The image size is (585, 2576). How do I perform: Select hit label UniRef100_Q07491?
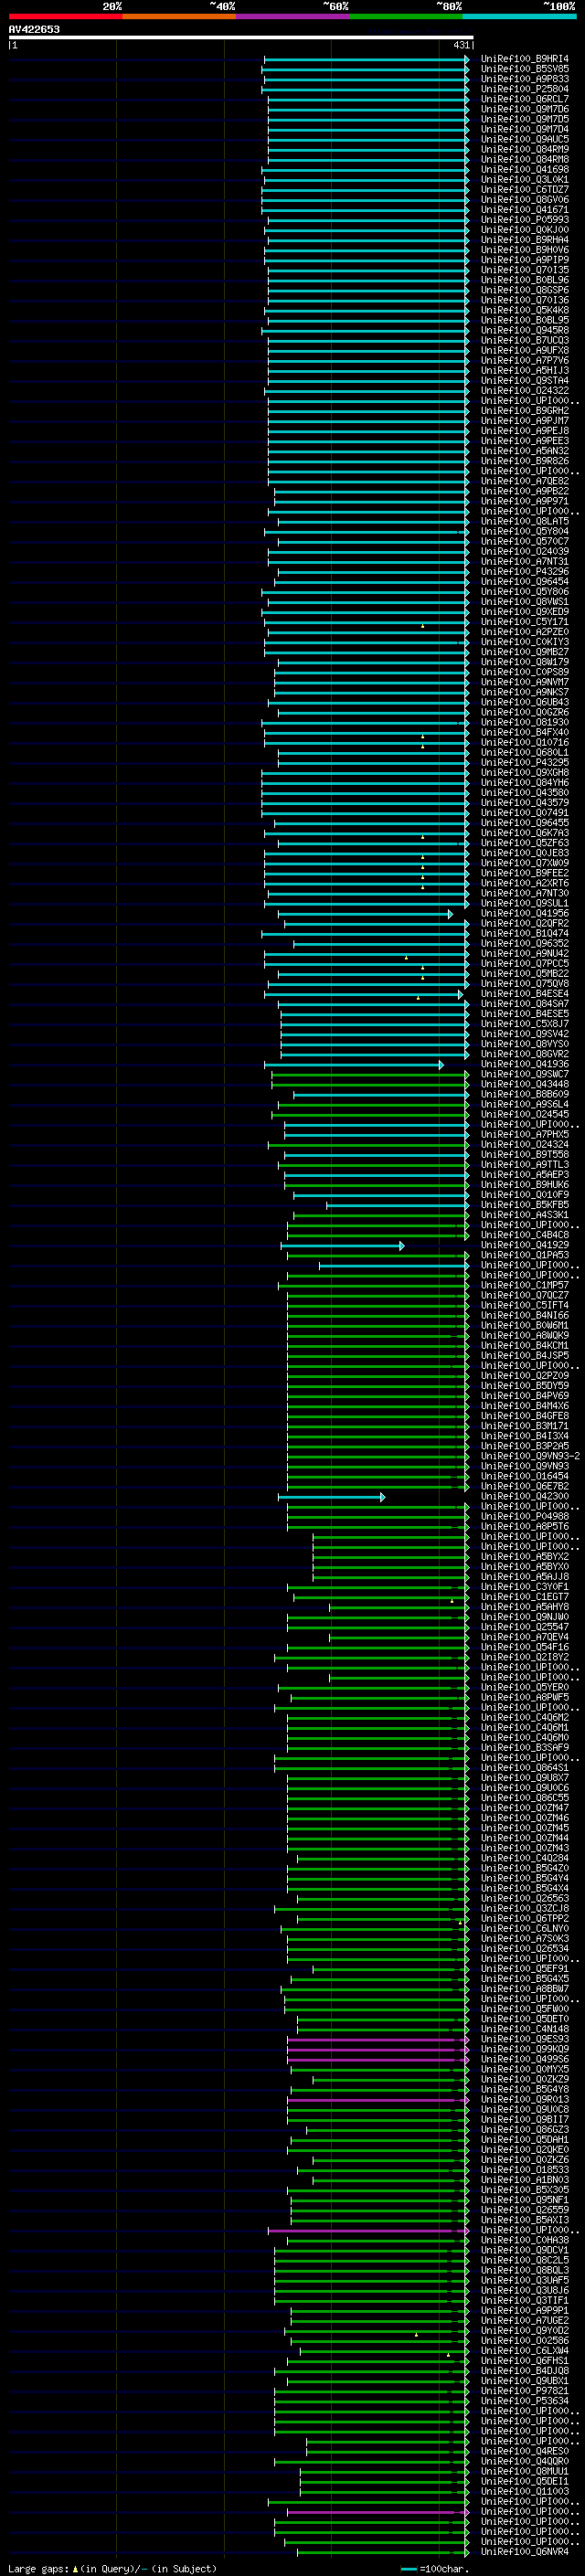coord(524,813)
